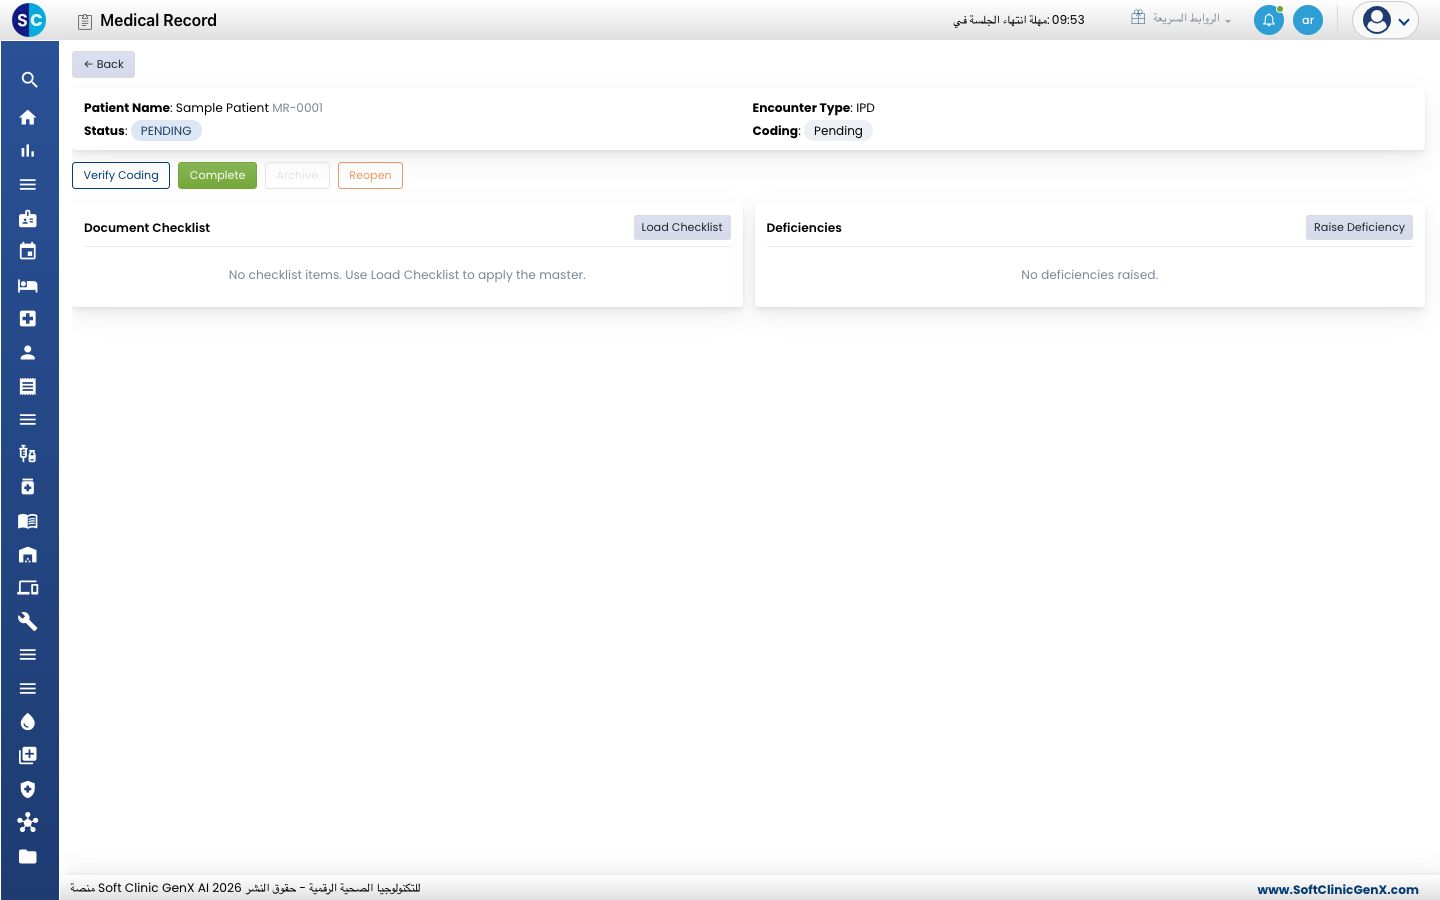1440x900 pixels.
Task: Click the Medical Record page title
Action: click(158, 20)
